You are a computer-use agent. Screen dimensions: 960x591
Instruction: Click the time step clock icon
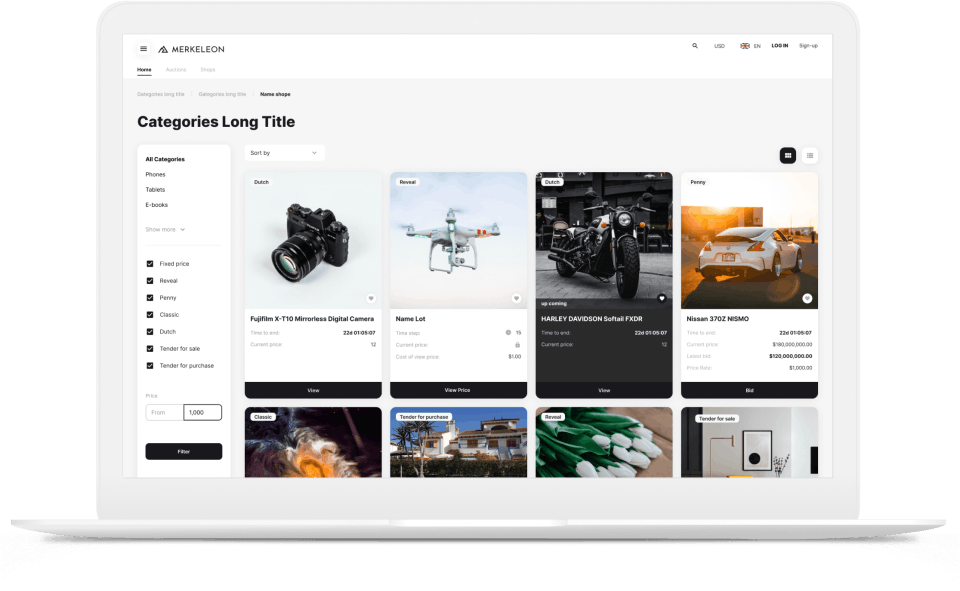click(508, 333)
